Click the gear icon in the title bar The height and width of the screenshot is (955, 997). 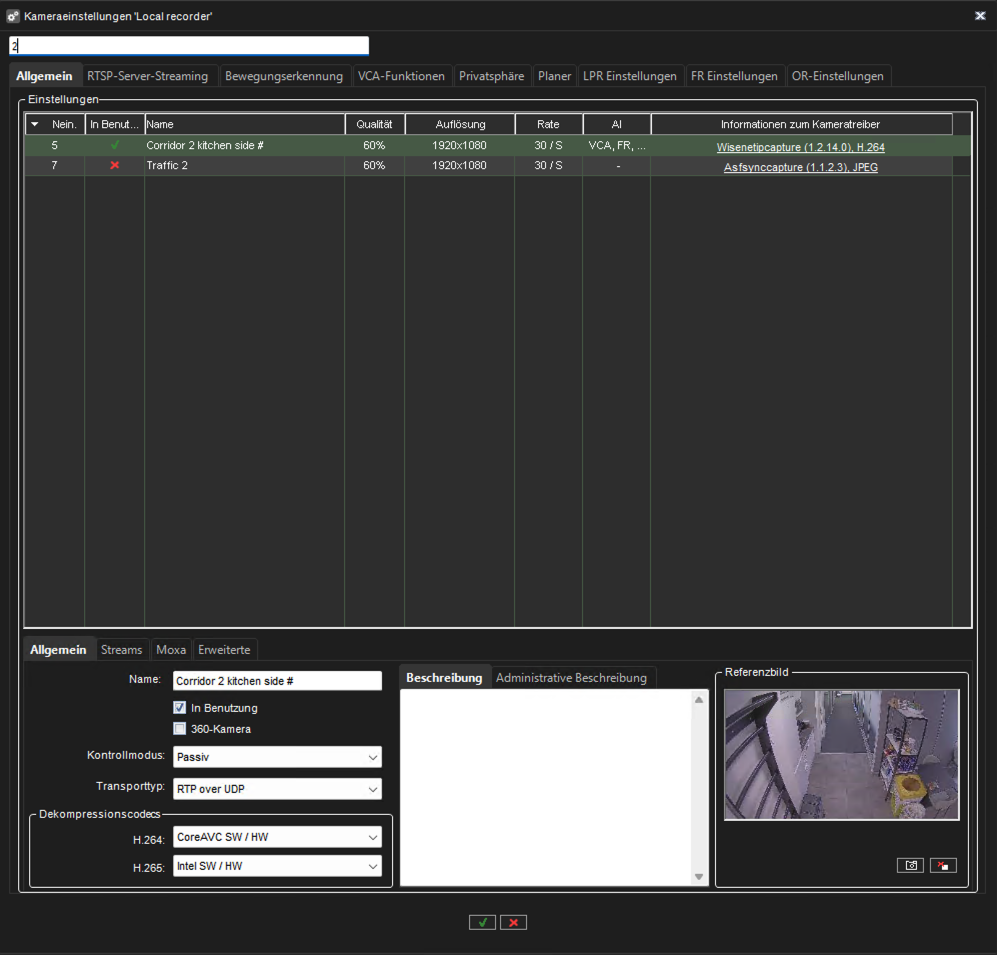13,15
